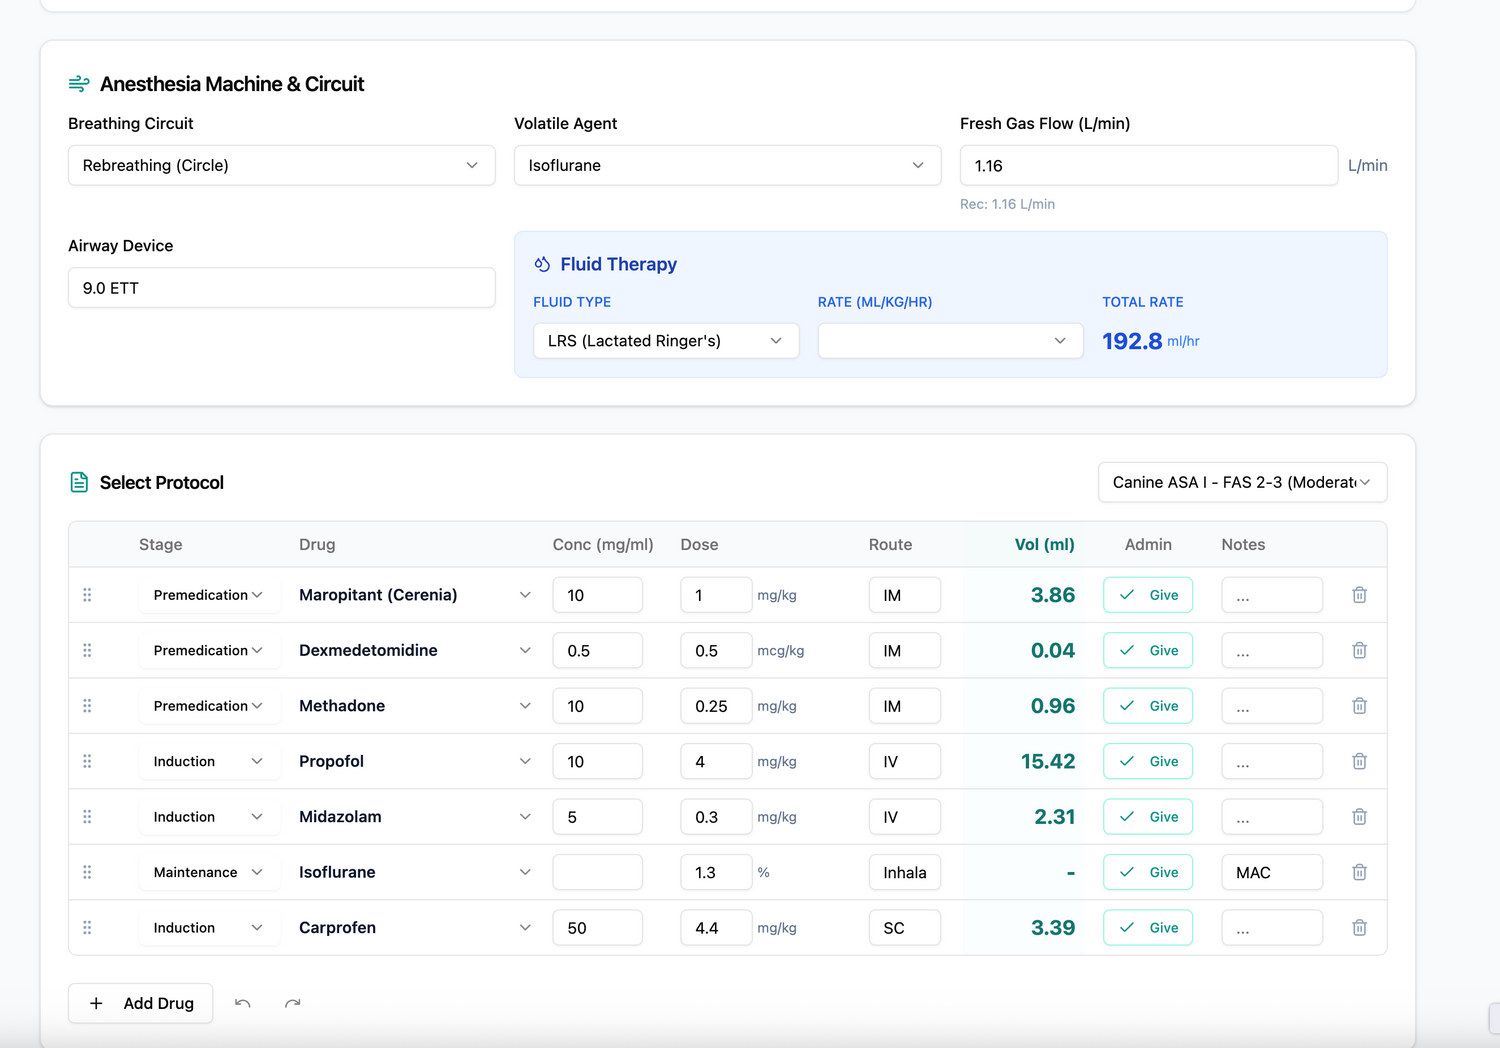Screen dimensions: 1500x1048
Task: Grab the drag handle for Dexmedetomidine row
Action: 87,650
